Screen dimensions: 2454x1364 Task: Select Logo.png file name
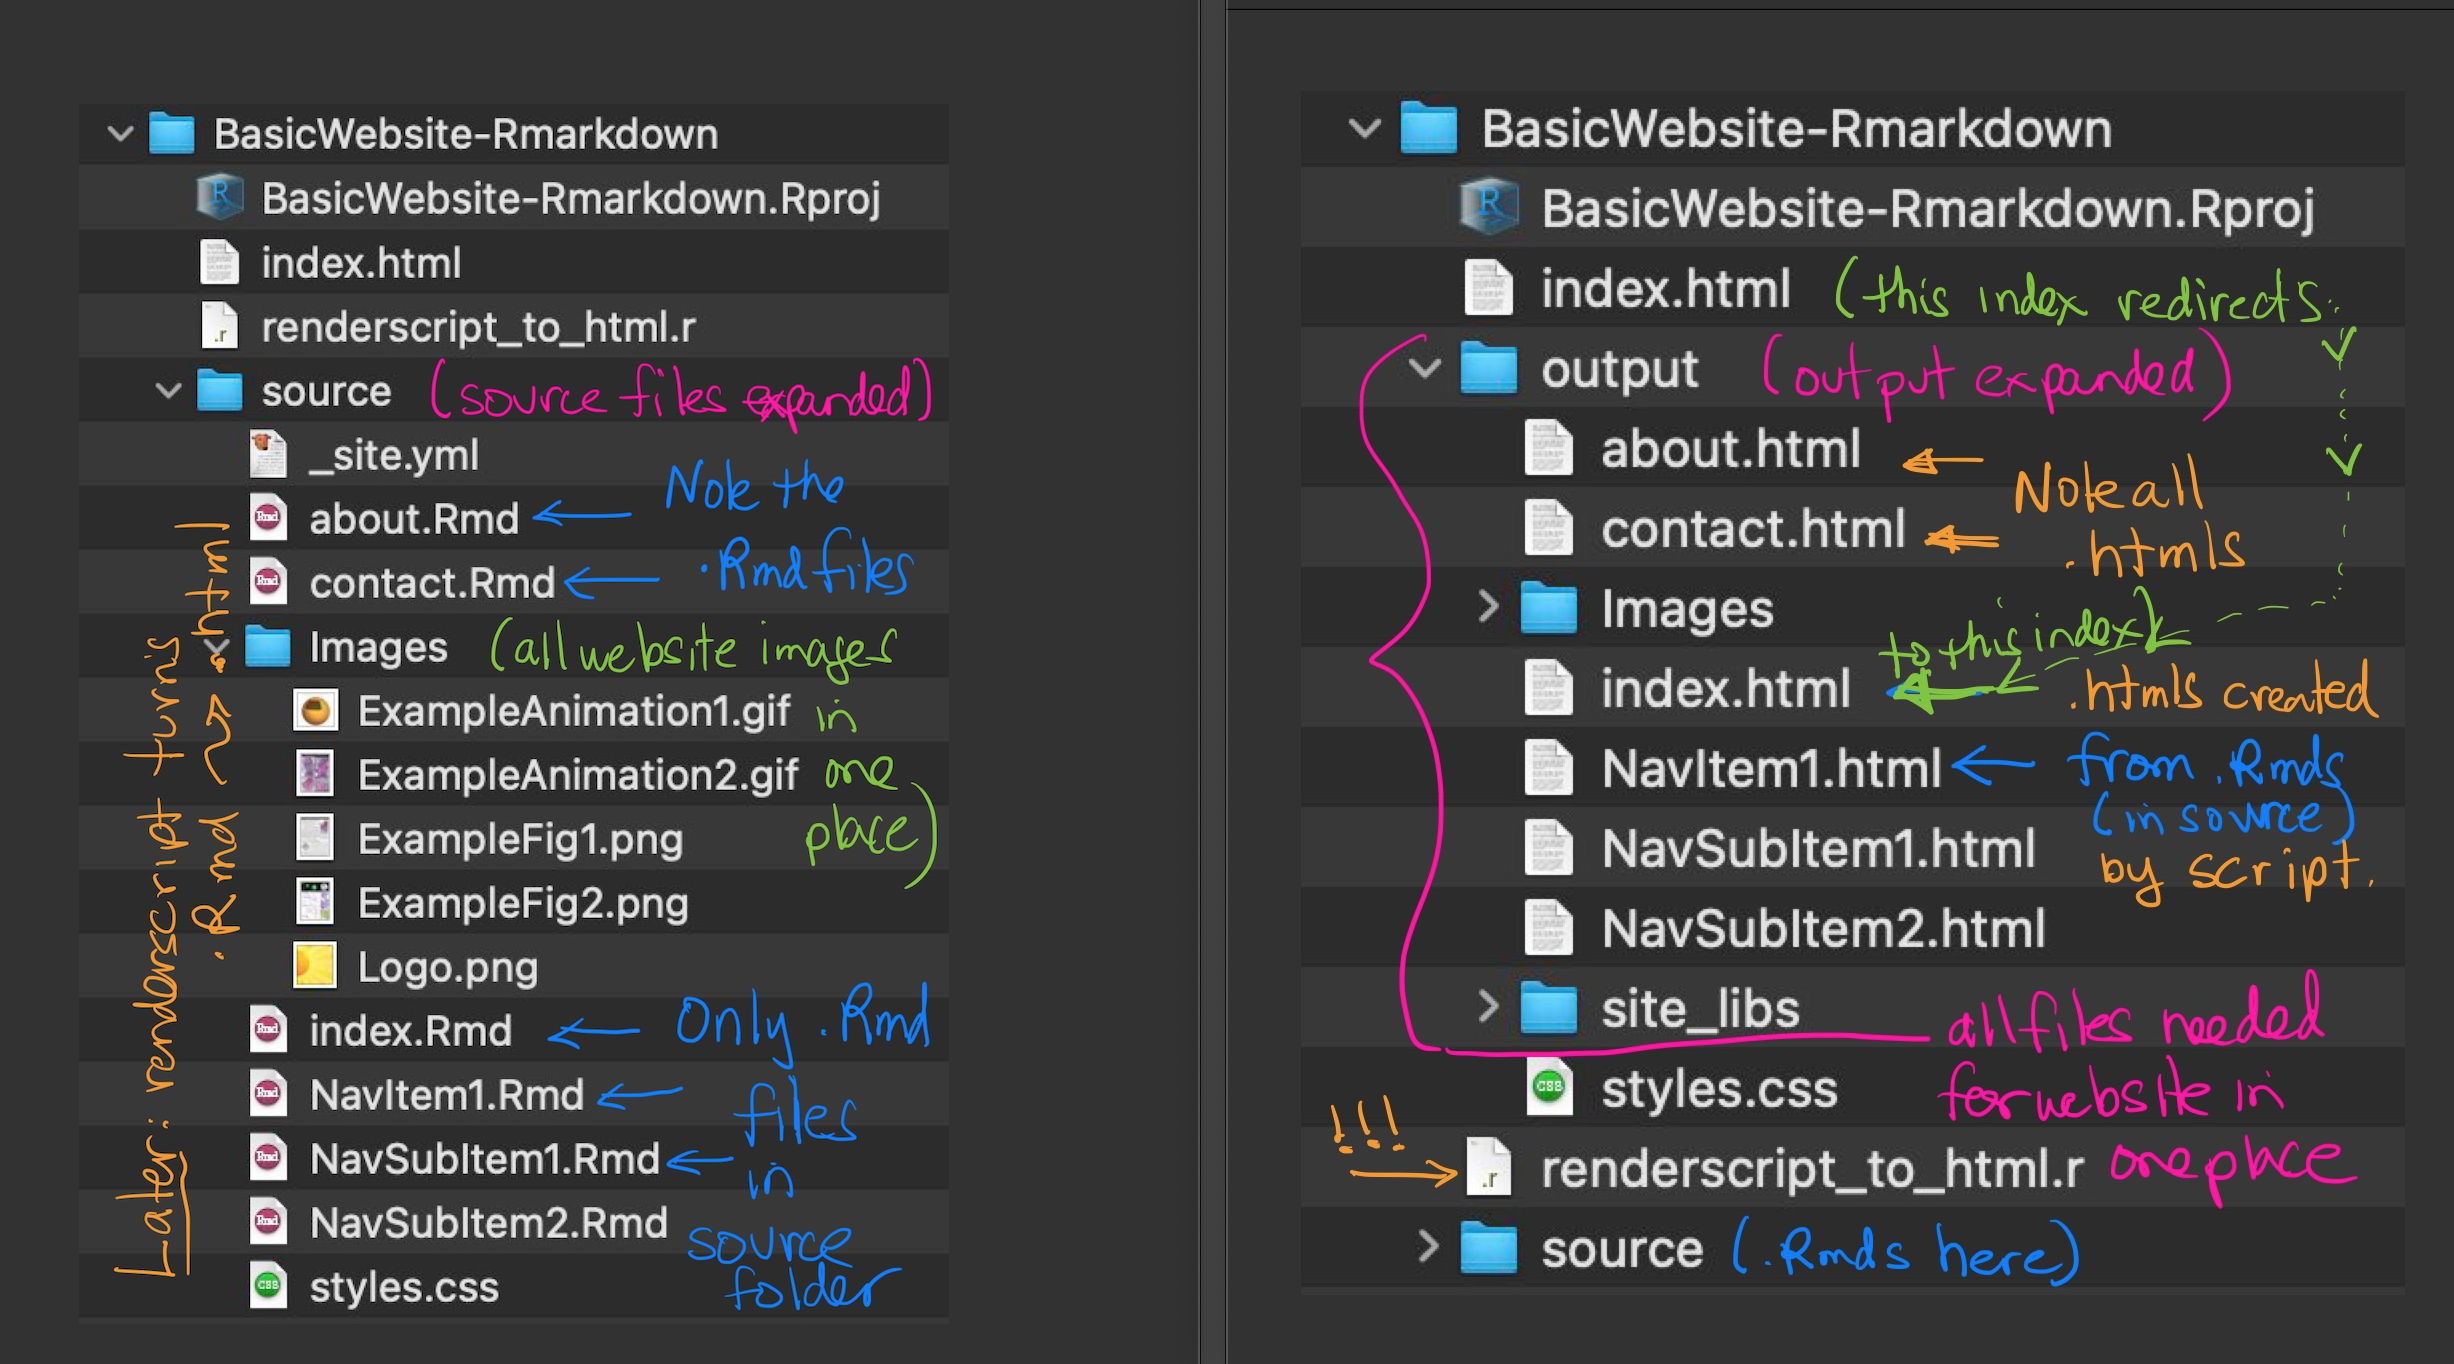click(x=448, y=968)
